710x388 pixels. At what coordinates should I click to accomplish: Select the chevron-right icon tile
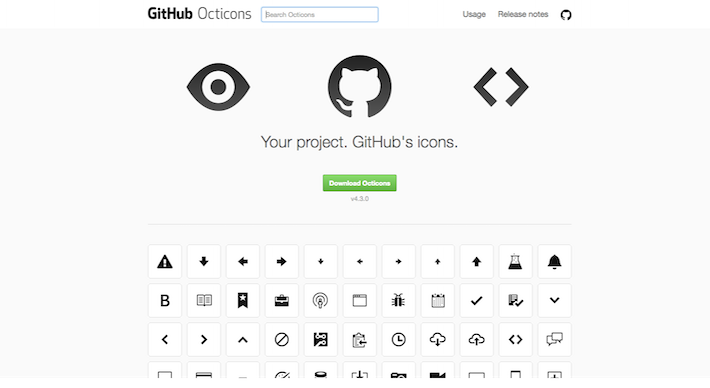point(204,340)
